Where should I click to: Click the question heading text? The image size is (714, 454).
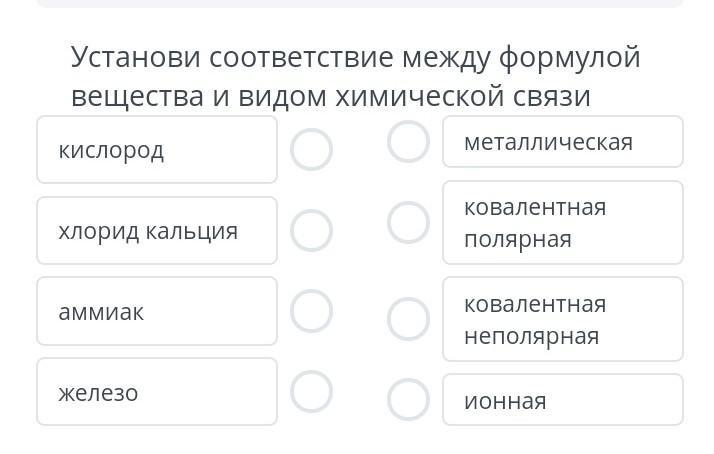click(x=355, y=76)
